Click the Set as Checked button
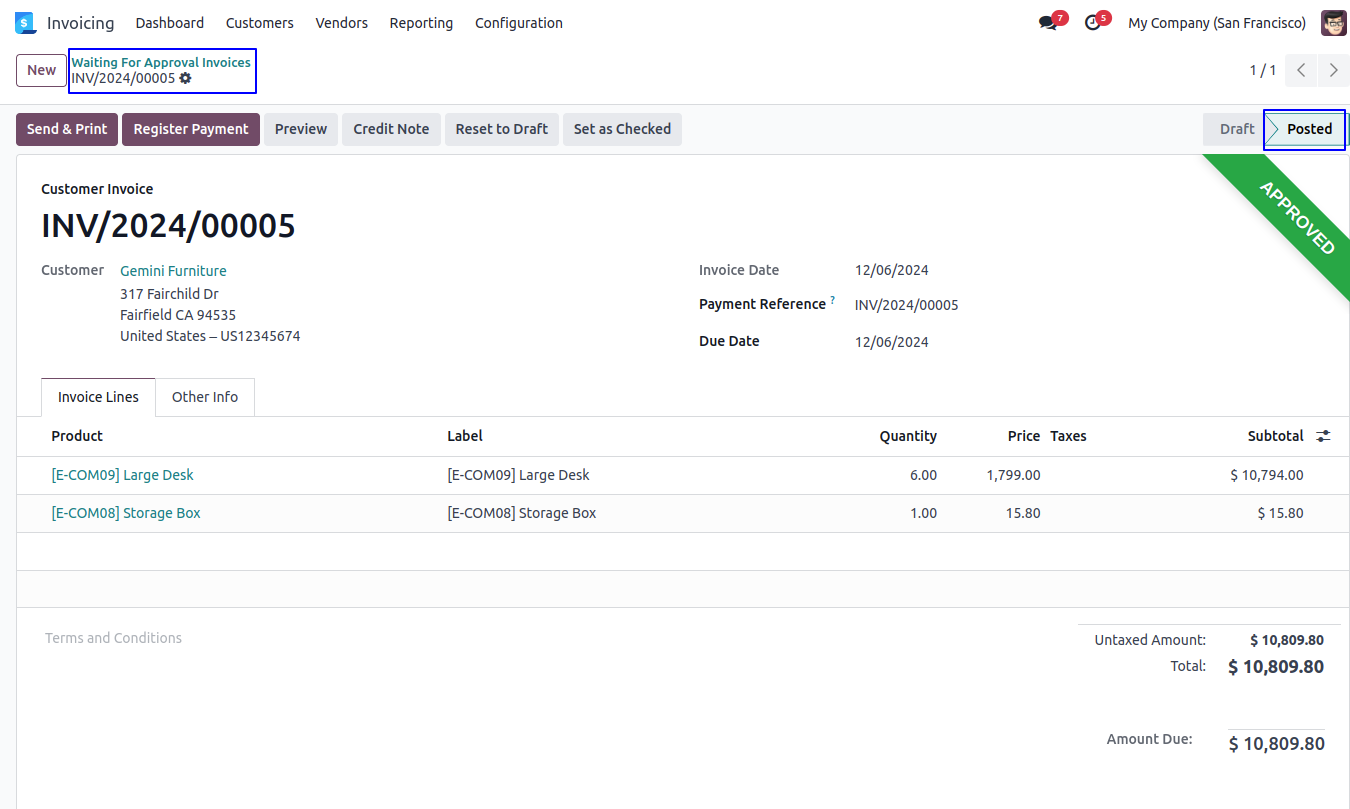The image size is (1350, 809). coord(622,129)
